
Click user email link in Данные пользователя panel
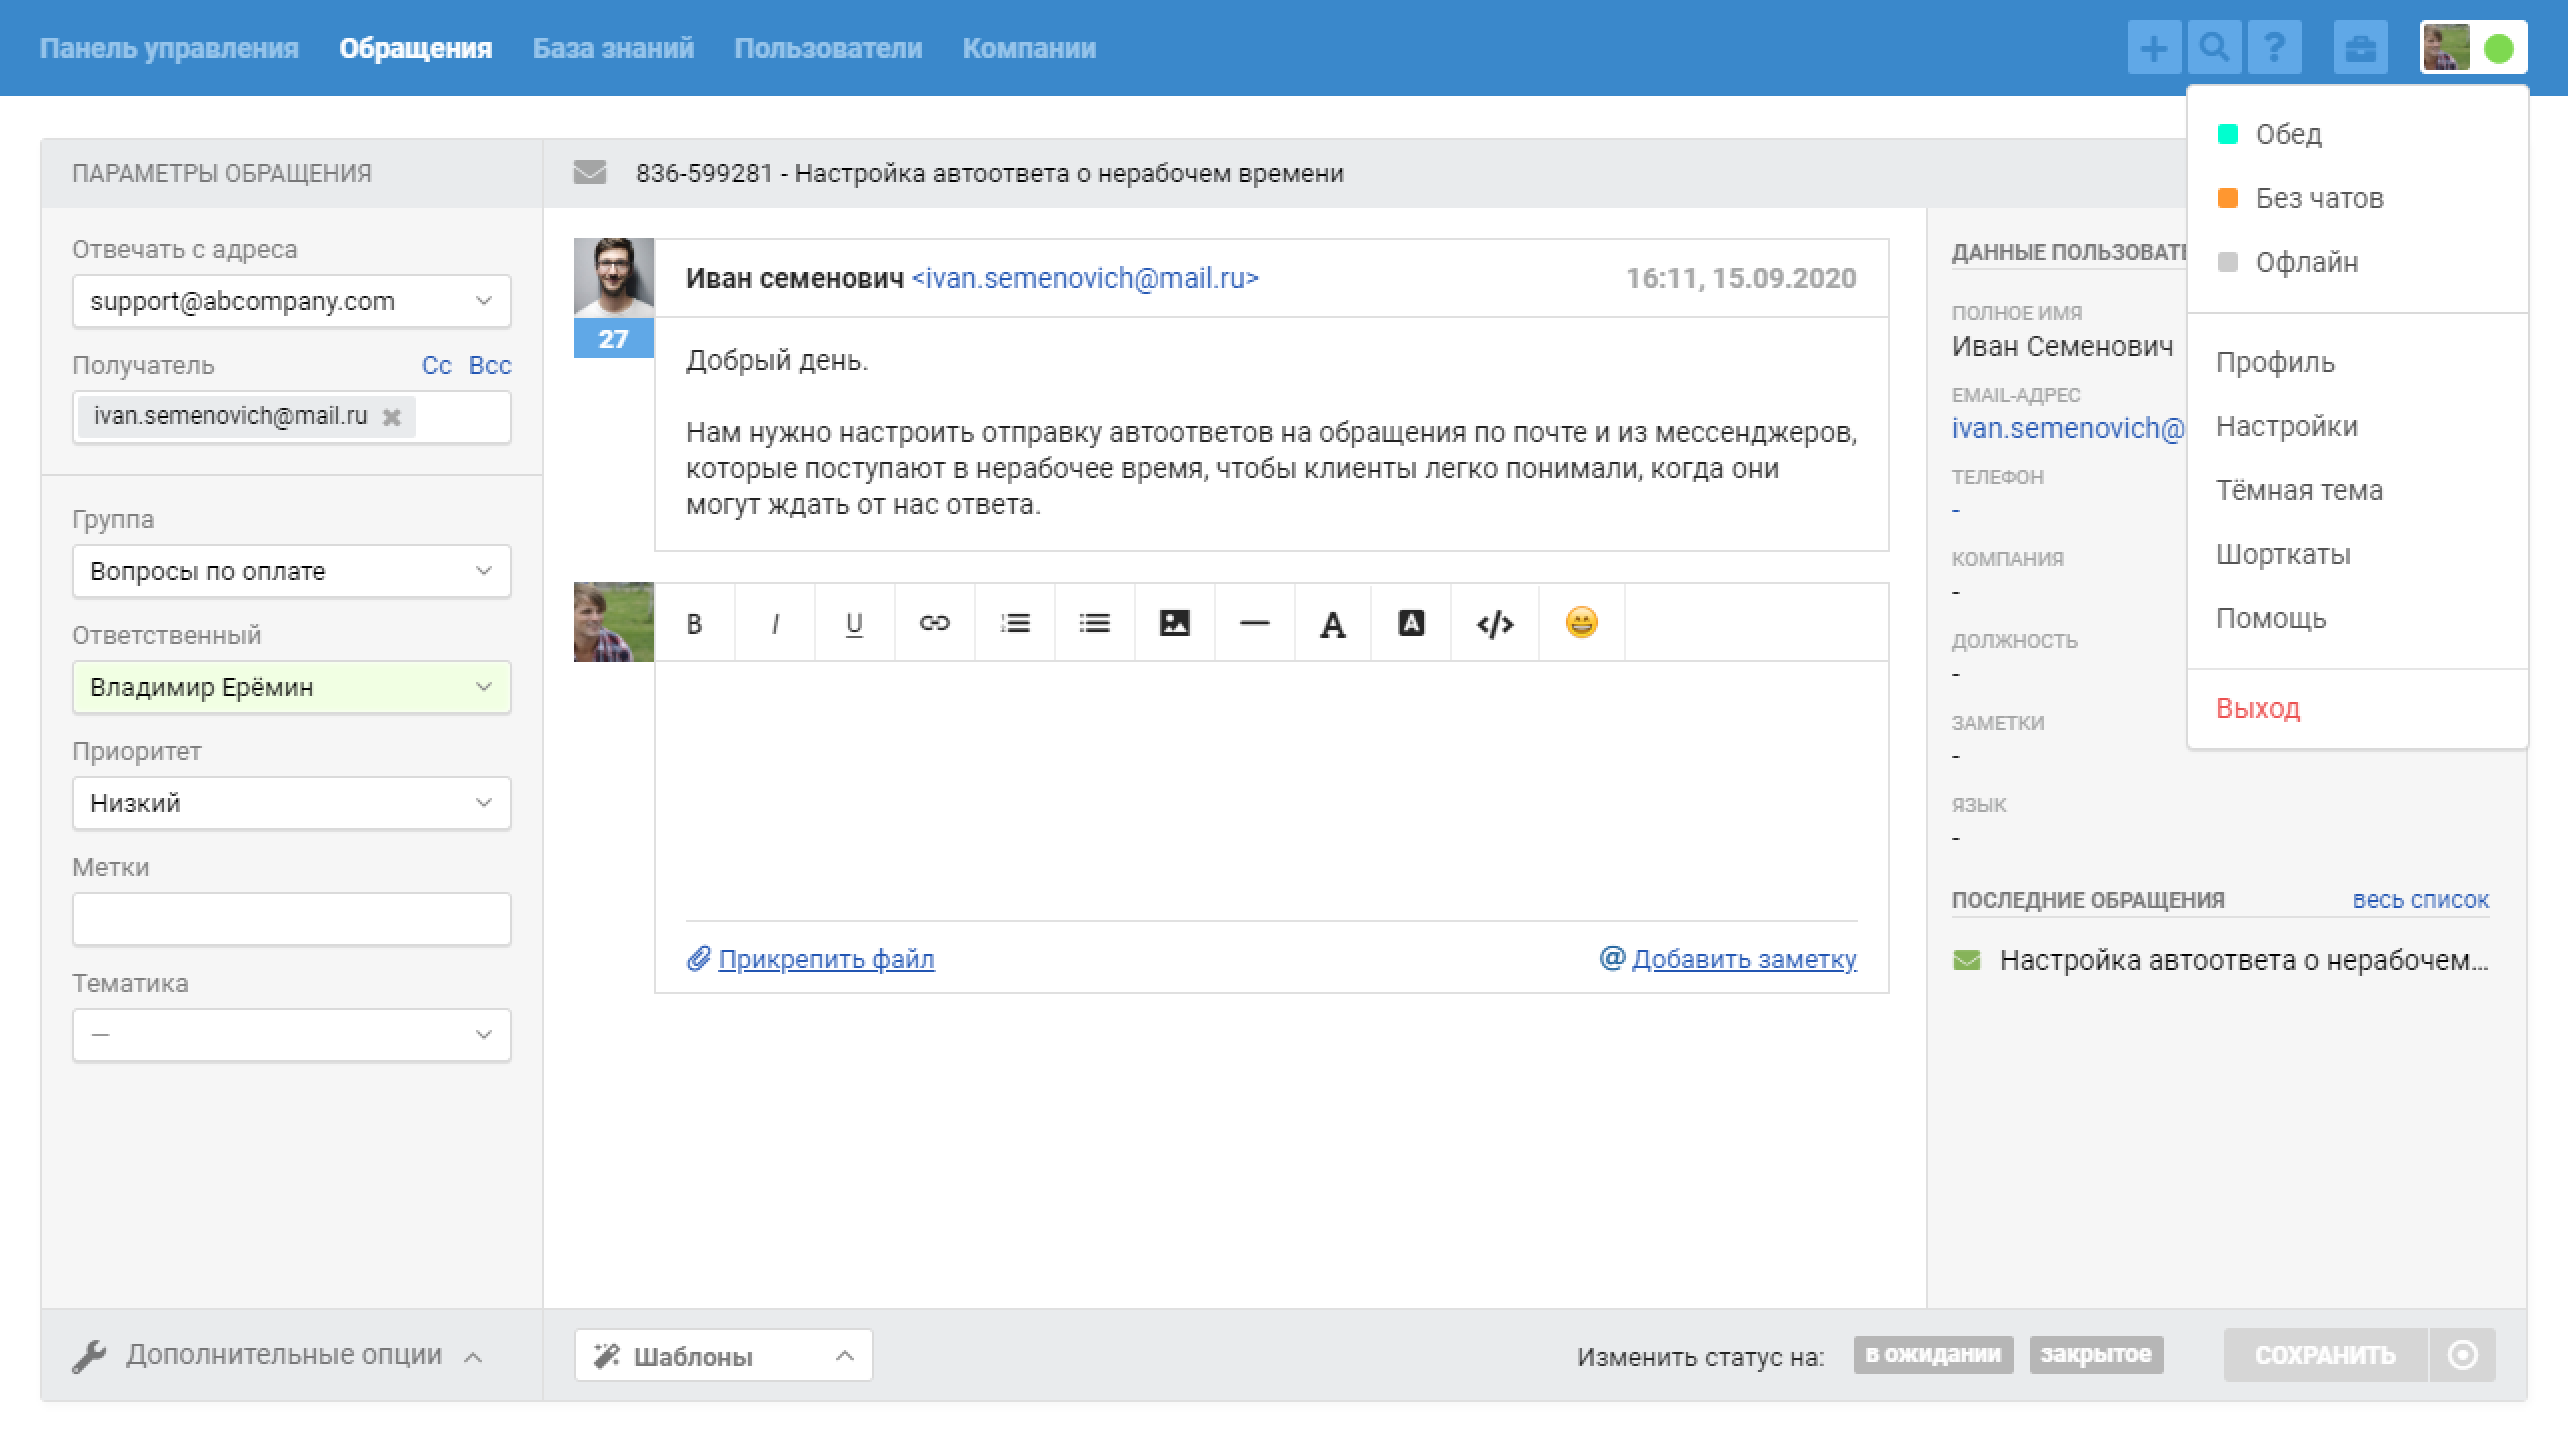[x=2068, y=428]
